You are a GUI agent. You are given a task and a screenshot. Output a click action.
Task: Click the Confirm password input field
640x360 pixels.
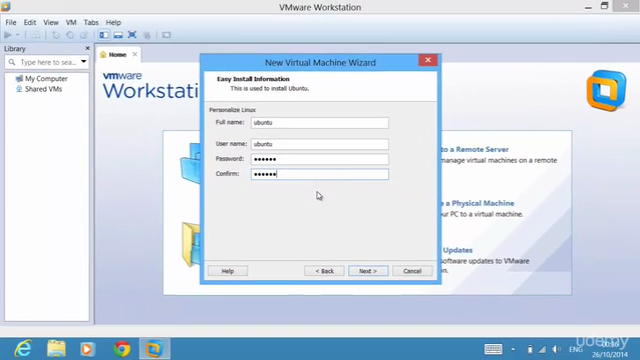[320, 174]
